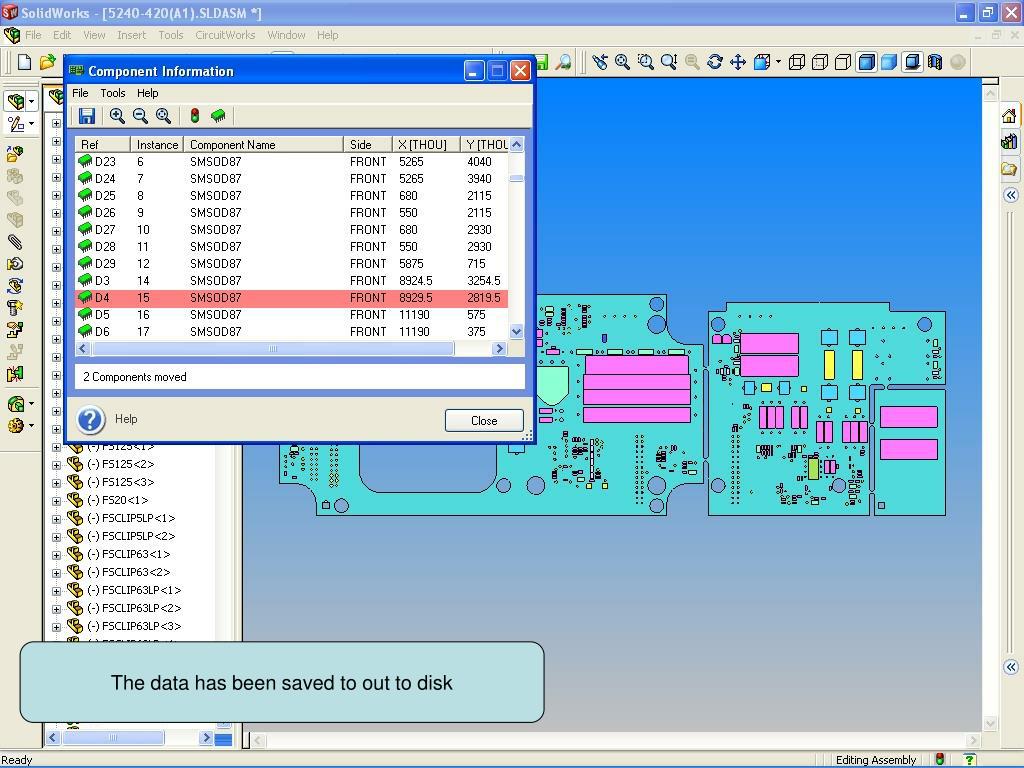1024x768 pixels.
Task: Click the green chip component icon
Action: coord(218,116)
